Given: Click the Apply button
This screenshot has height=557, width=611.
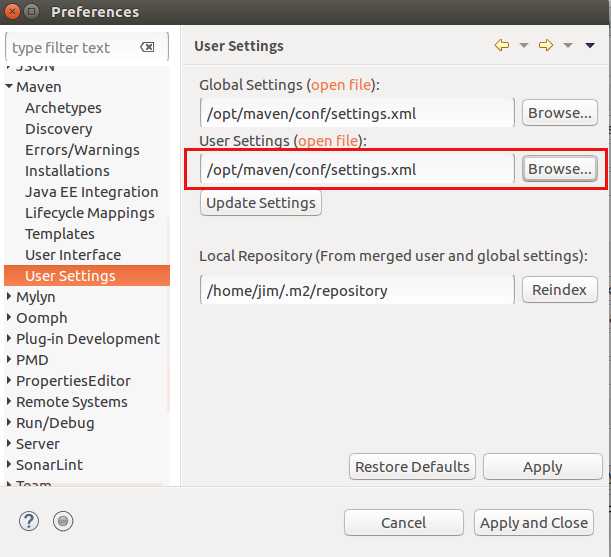Looking at the screenshot, I should coord(543,467).
